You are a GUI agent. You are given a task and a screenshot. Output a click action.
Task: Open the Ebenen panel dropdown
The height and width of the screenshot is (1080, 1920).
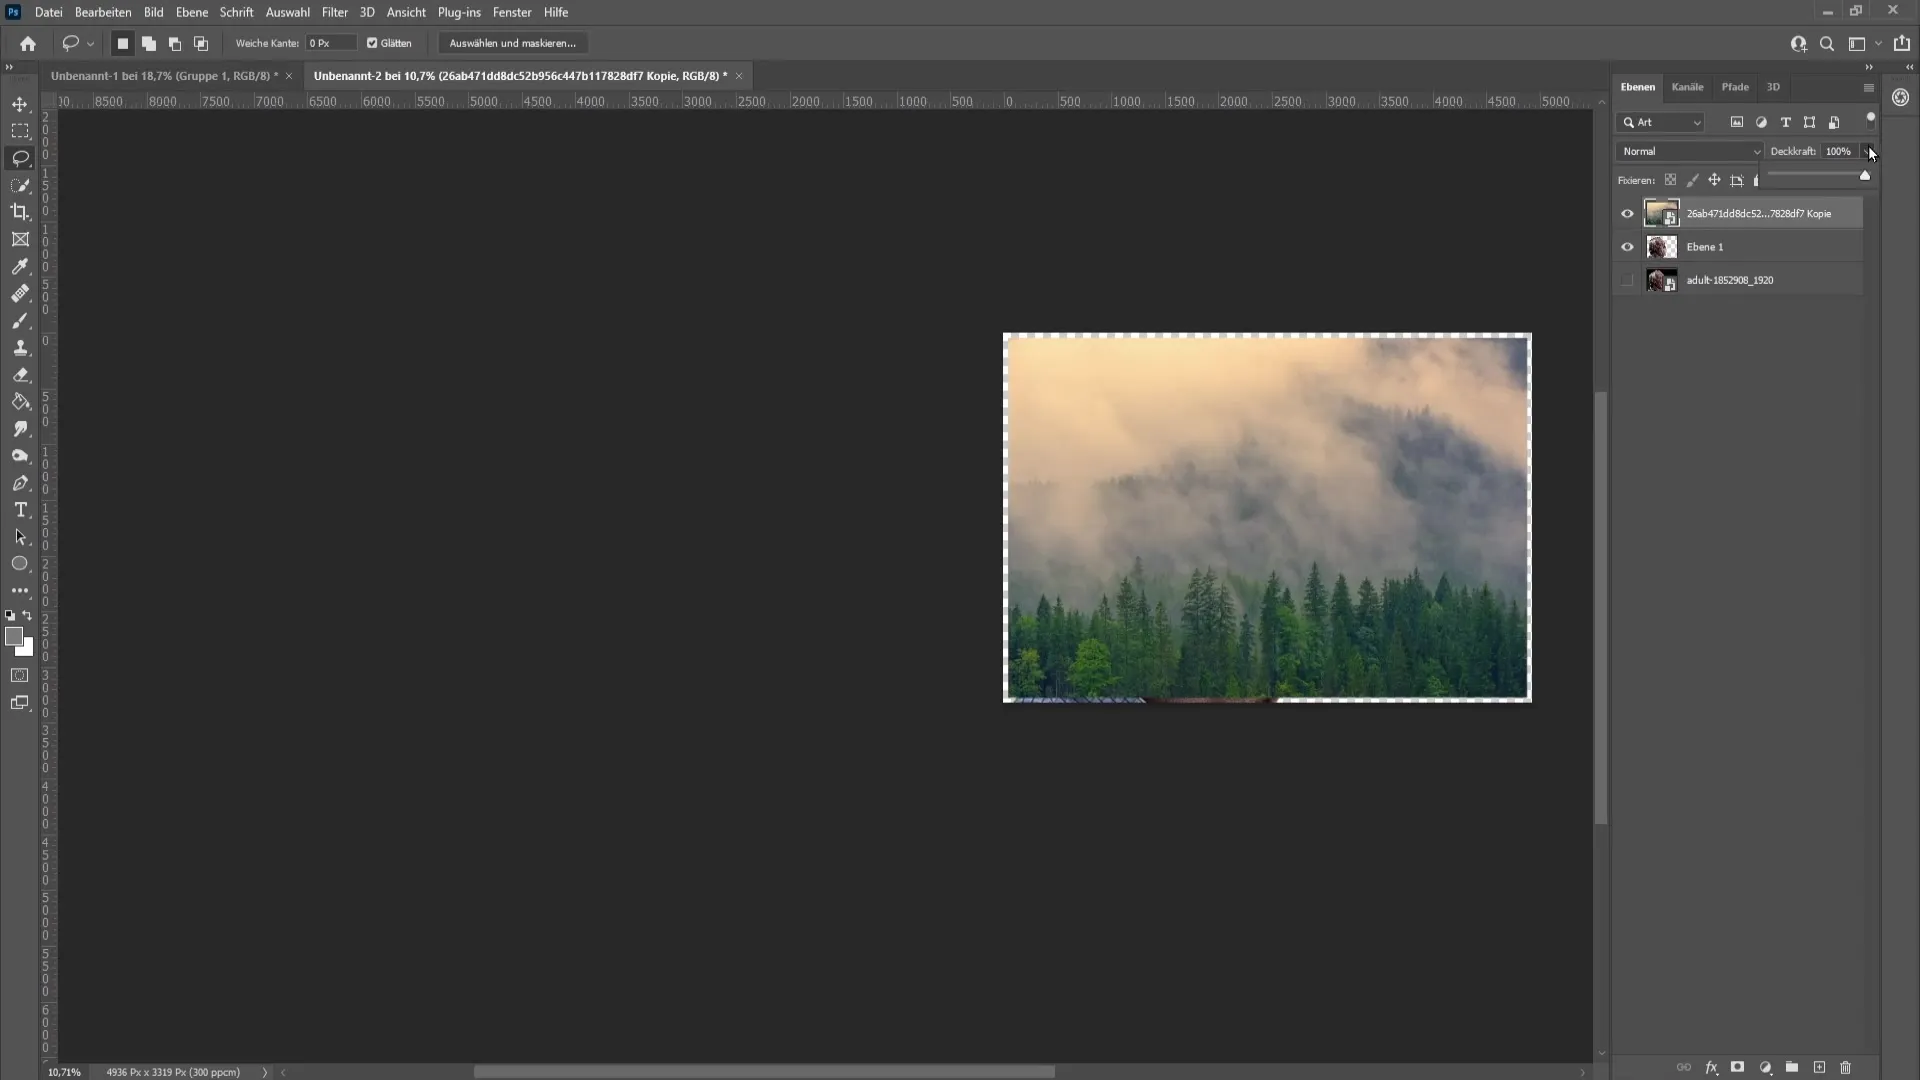point(1869,88)
